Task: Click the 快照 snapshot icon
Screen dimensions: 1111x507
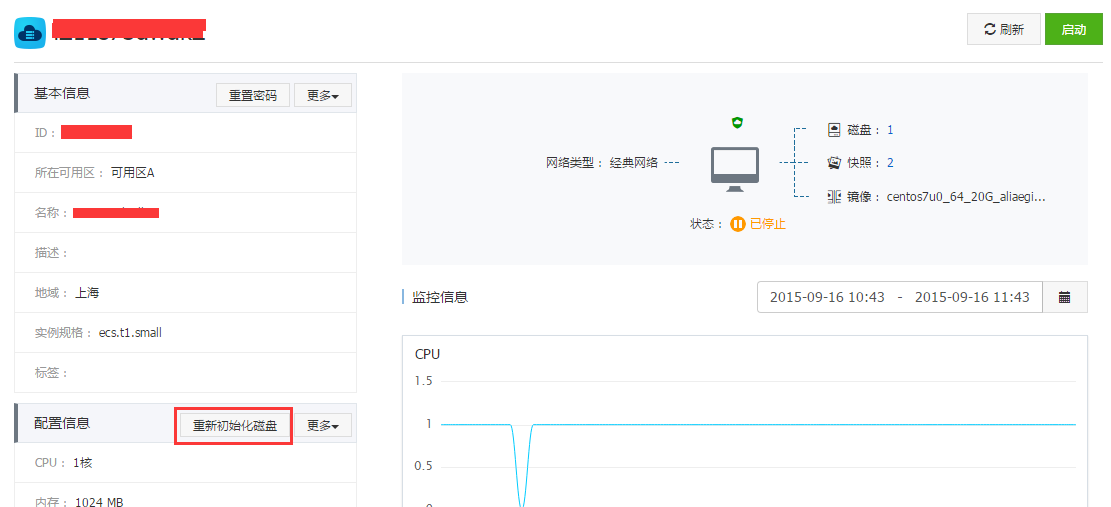Action: tap(834, 163)
